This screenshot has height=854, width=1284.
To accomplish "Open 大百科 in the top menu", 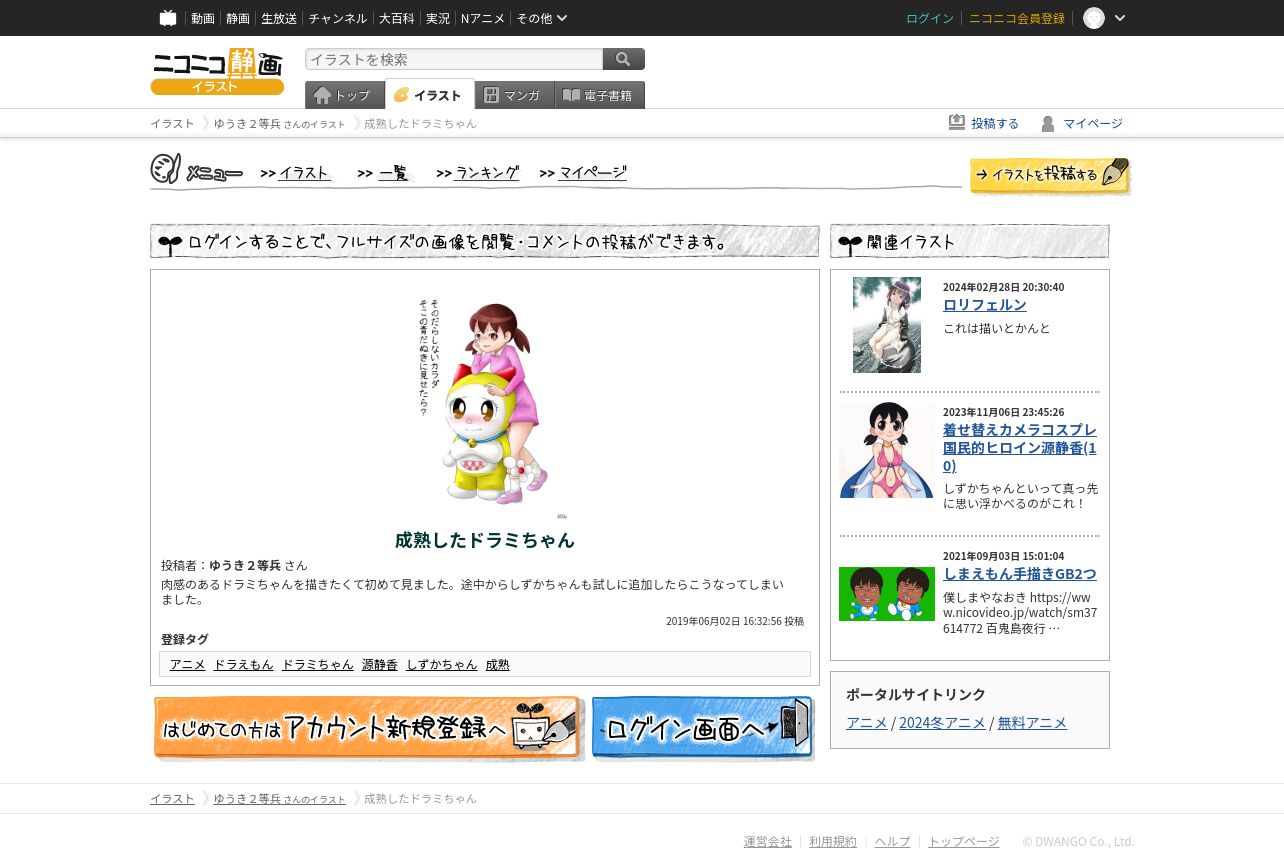I will click(x=396, y=18).
